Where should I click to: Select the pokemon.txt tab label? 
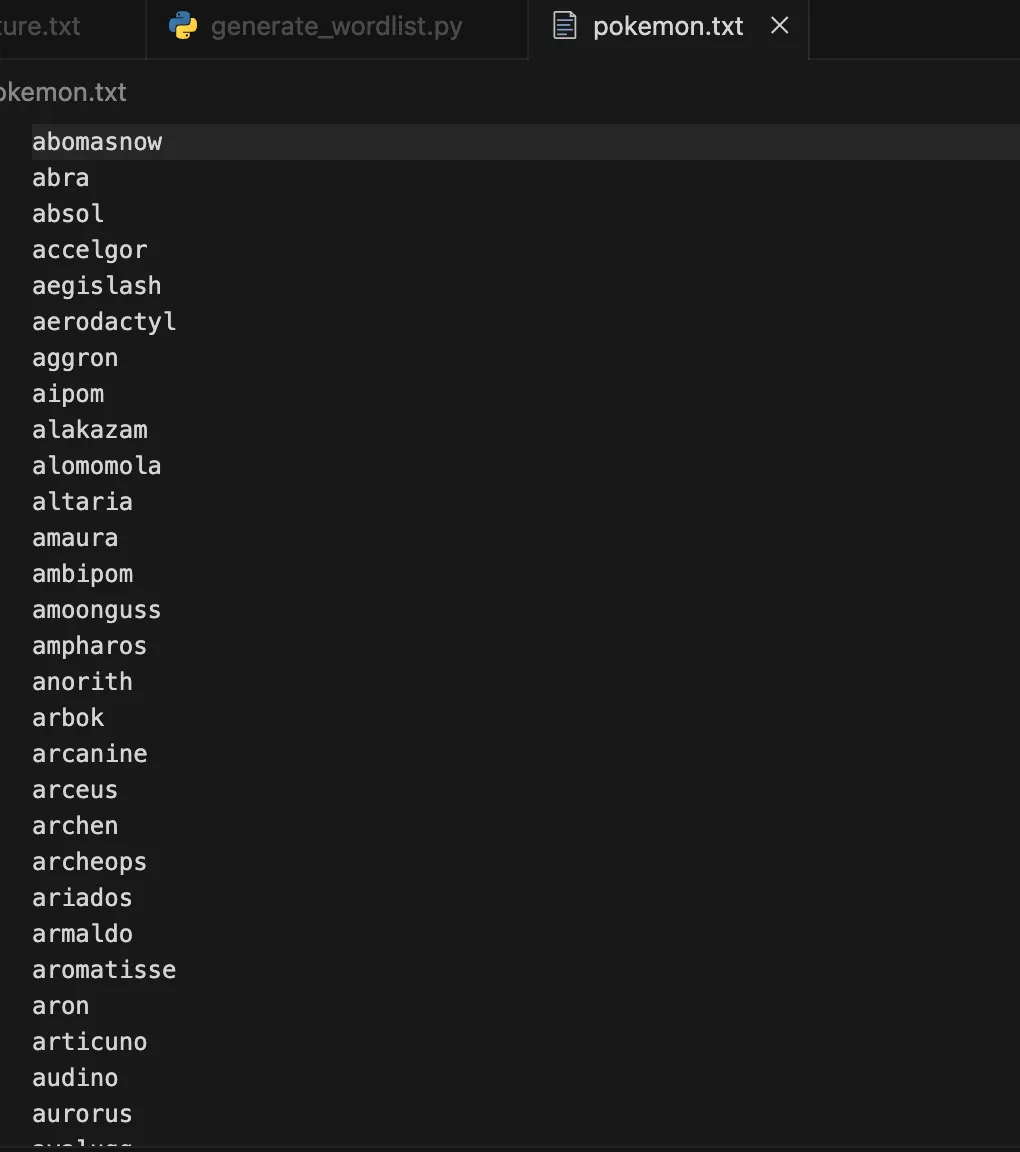point(668,26)
